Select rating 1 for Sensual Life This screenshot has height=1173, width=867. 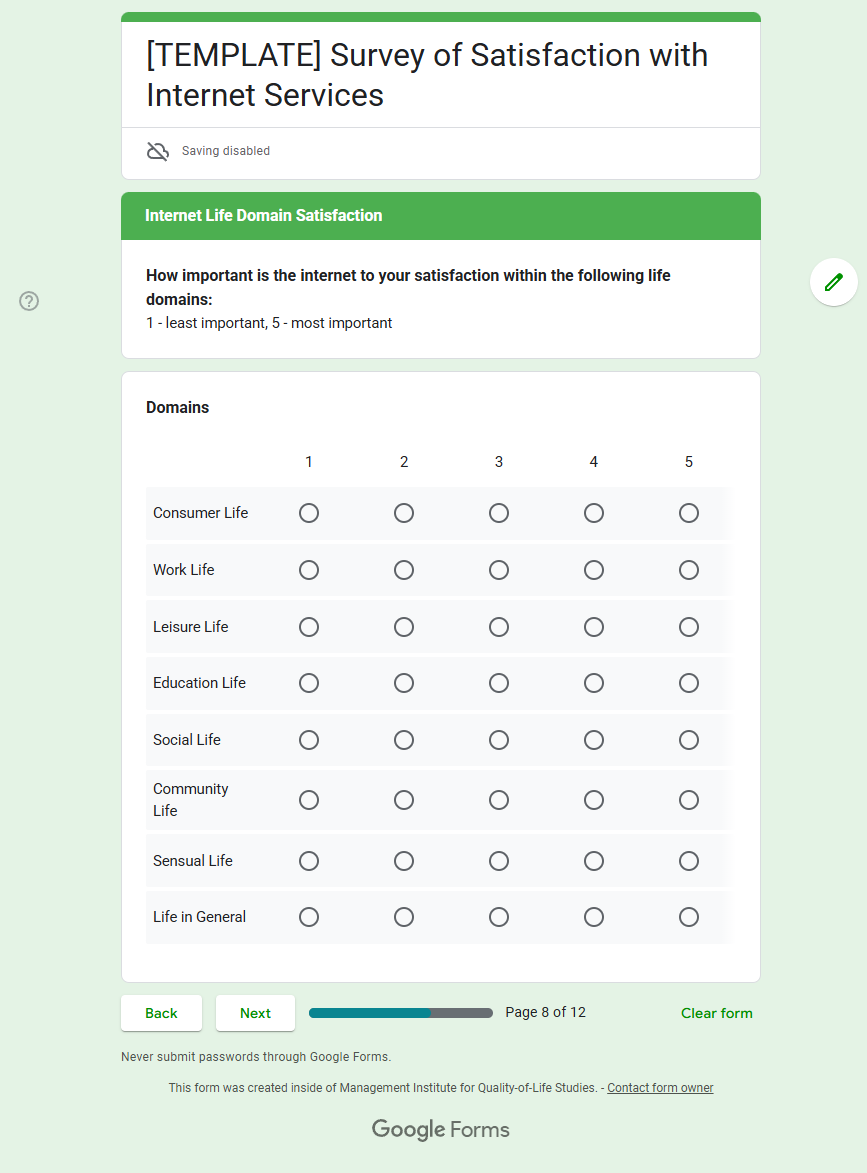click(x=309, y=861)
